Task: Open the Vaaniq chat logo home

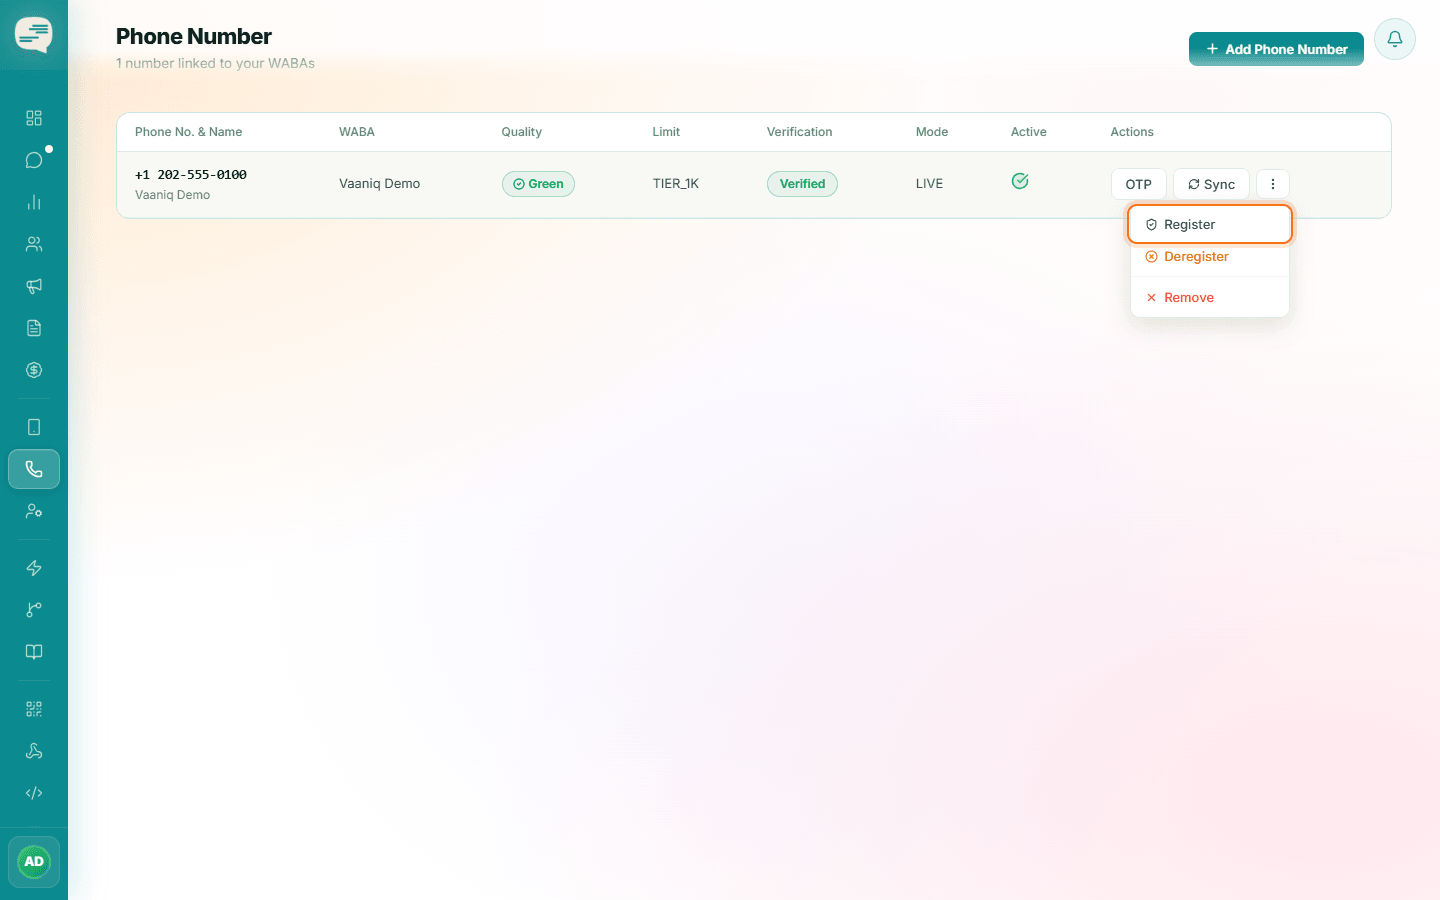Action: click(x=34, y=35)
